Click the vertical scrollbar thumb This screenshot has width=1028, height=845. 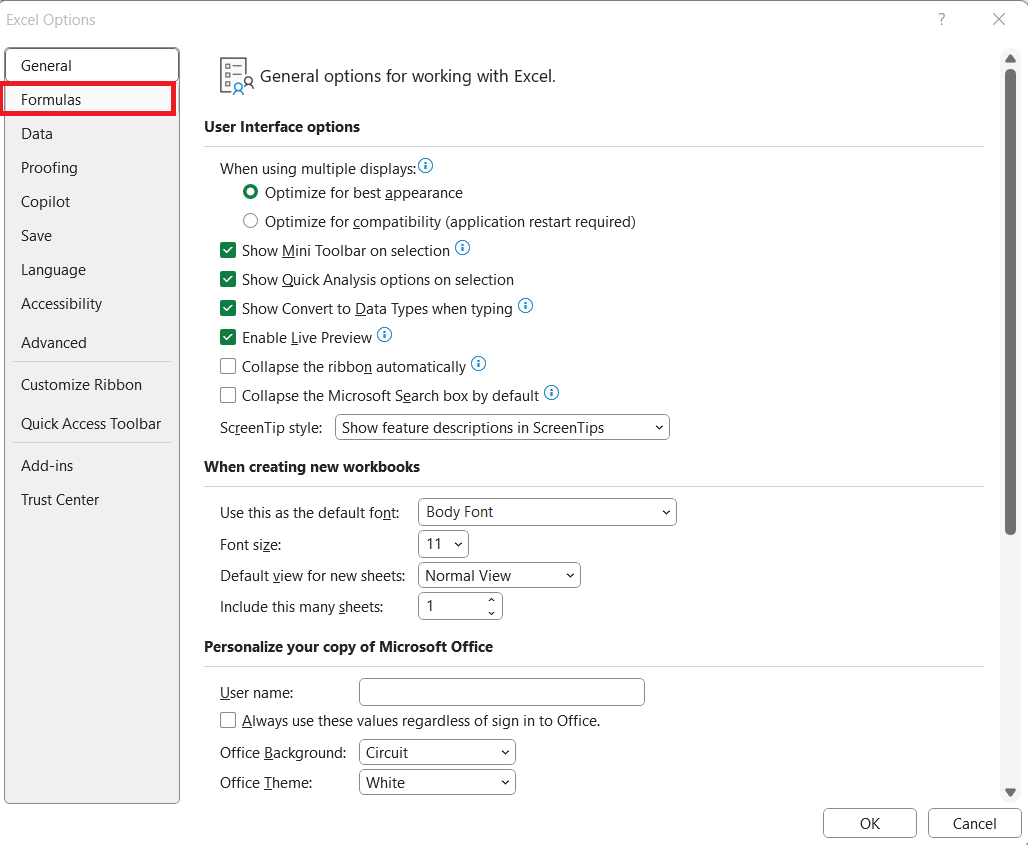click(1010, 302)
